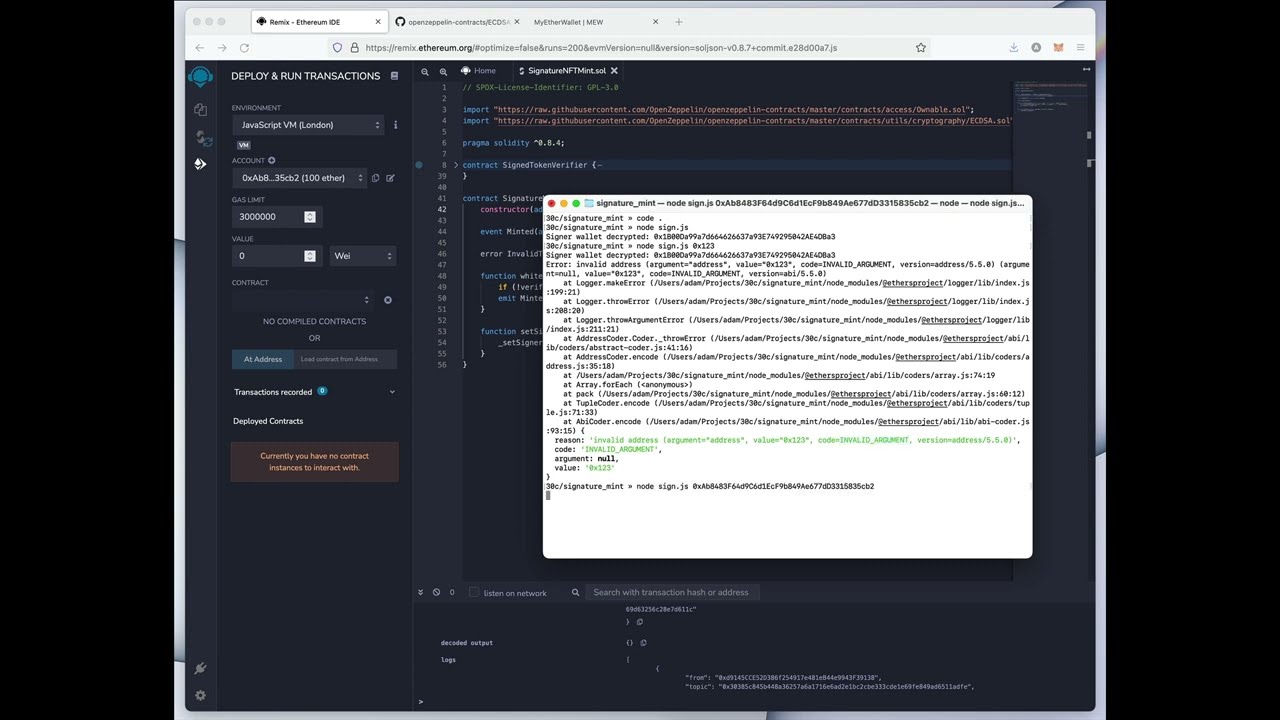Click the Deployed Contracts heading
Viewport: 1280px width, 720px height.
(268, 421)
